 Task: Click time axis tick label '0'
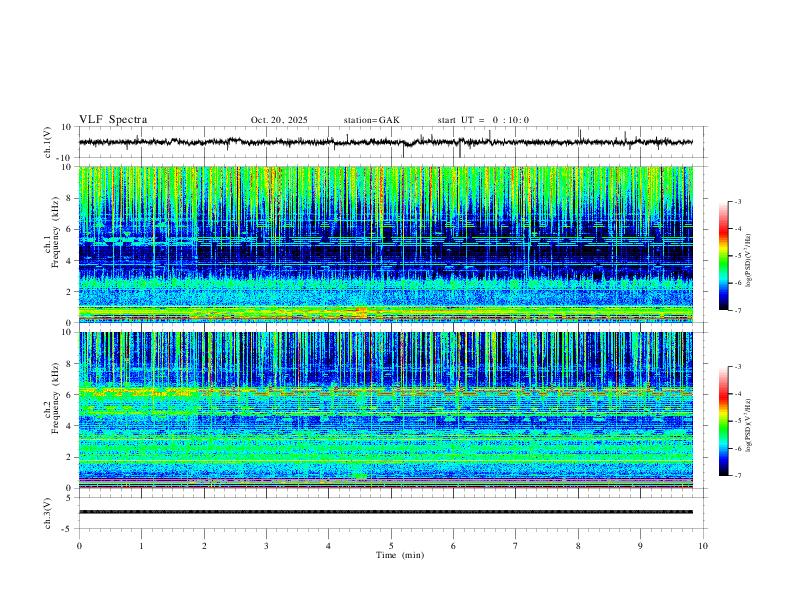pyautogui.click(x=79, y=546)
